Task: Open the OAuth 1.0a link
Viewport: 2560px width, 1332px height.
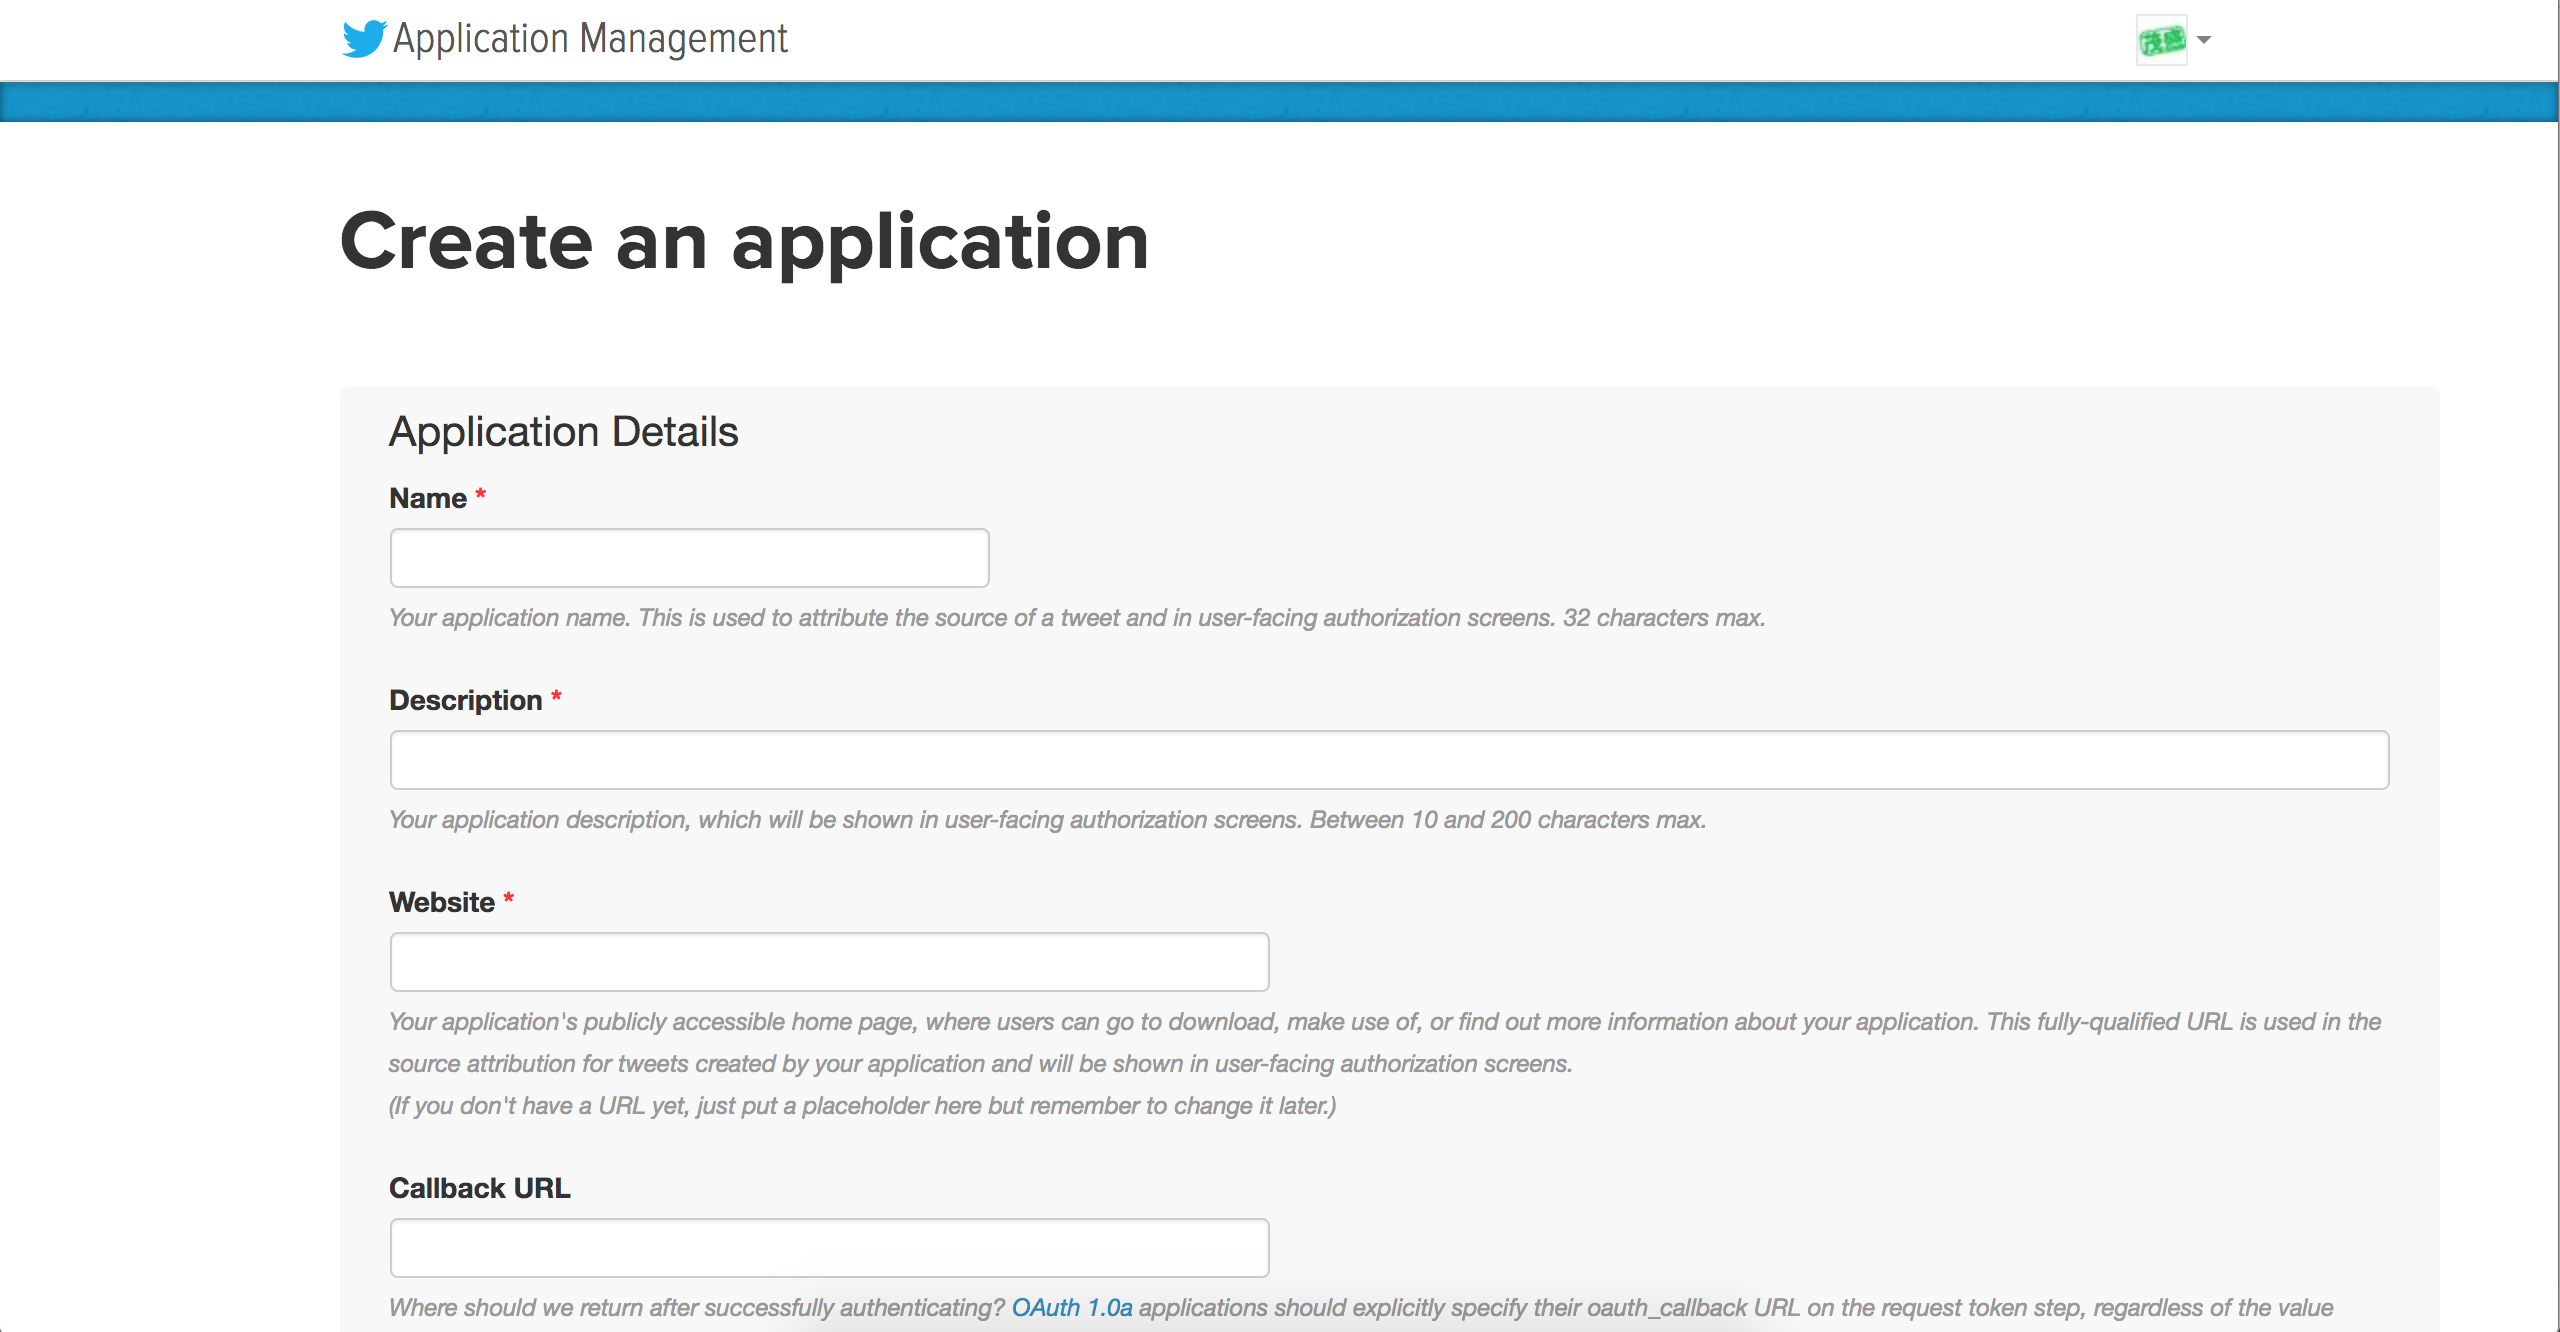Action: 1072,1308
